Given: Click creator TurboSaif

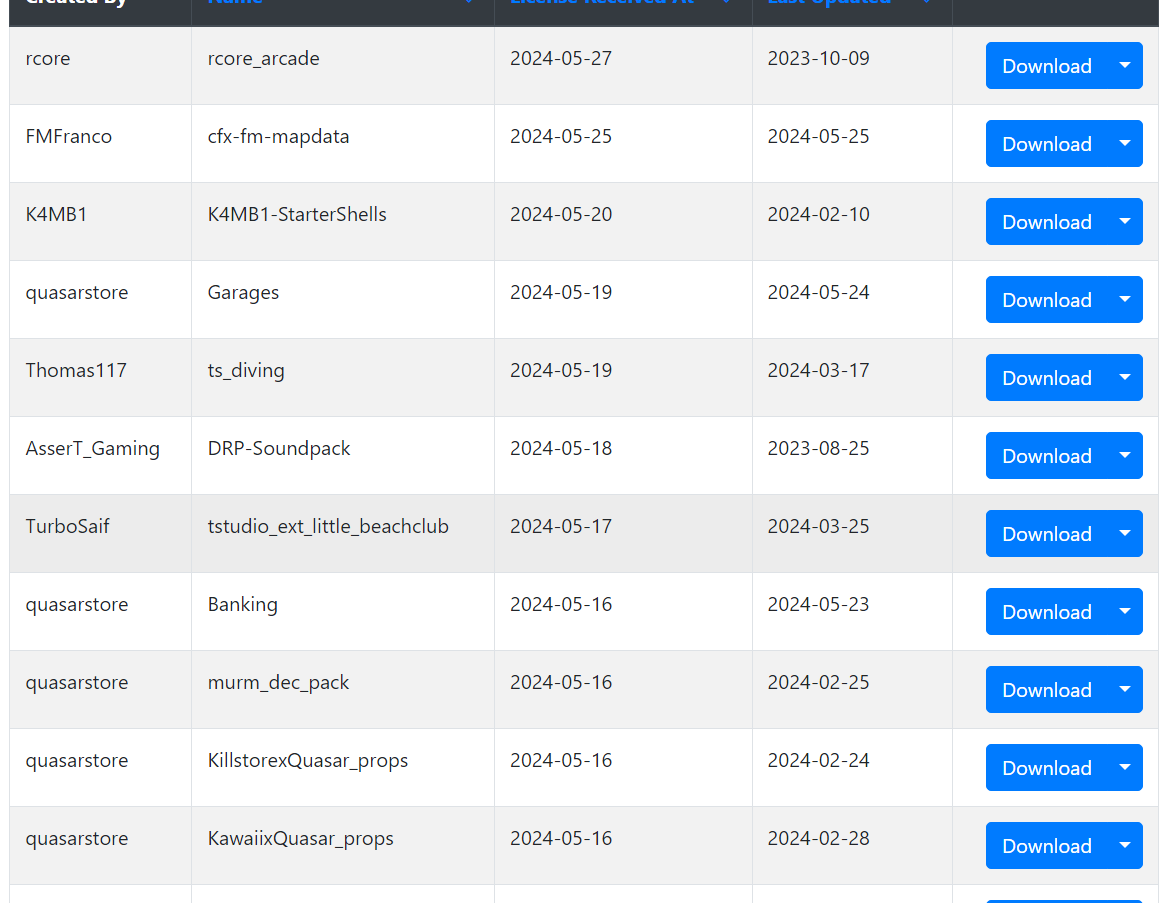Looking at the screenshot, I should tap(67, 526).
